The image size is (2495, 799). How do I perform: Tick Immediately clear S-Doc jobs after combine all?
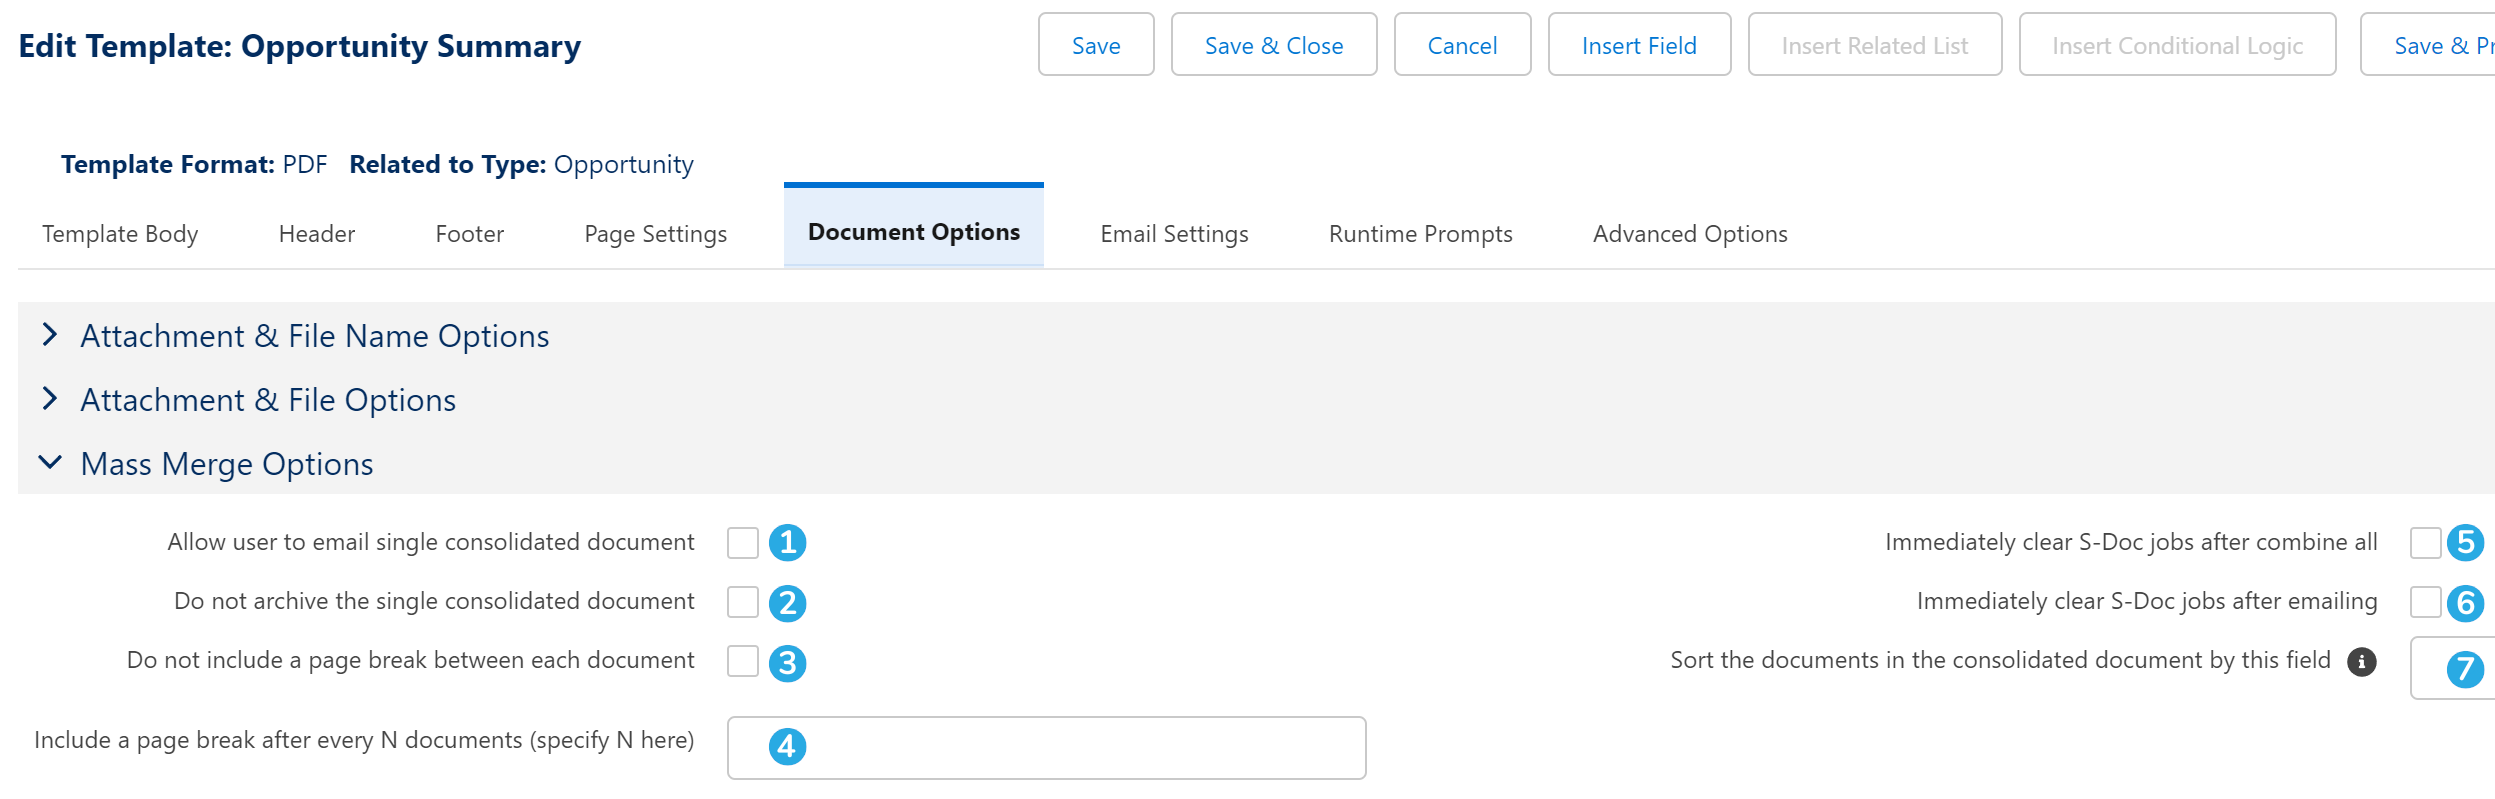click(2426, 543)
